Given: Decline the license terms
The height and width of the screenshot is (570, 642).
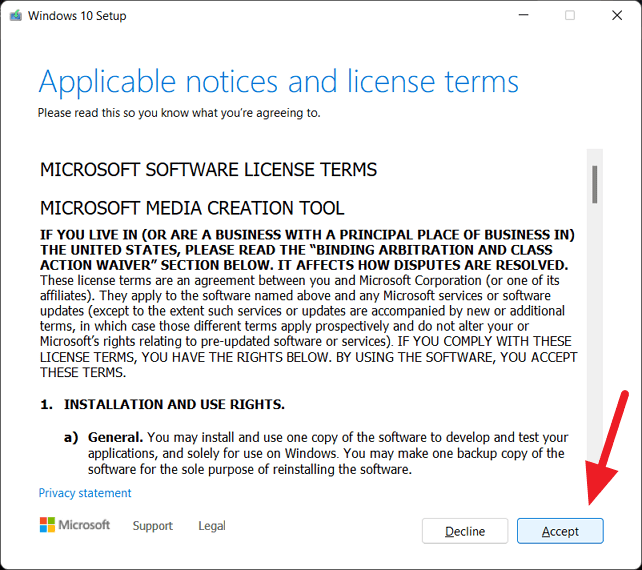Looking at the screenshot, I should point(465,531).
